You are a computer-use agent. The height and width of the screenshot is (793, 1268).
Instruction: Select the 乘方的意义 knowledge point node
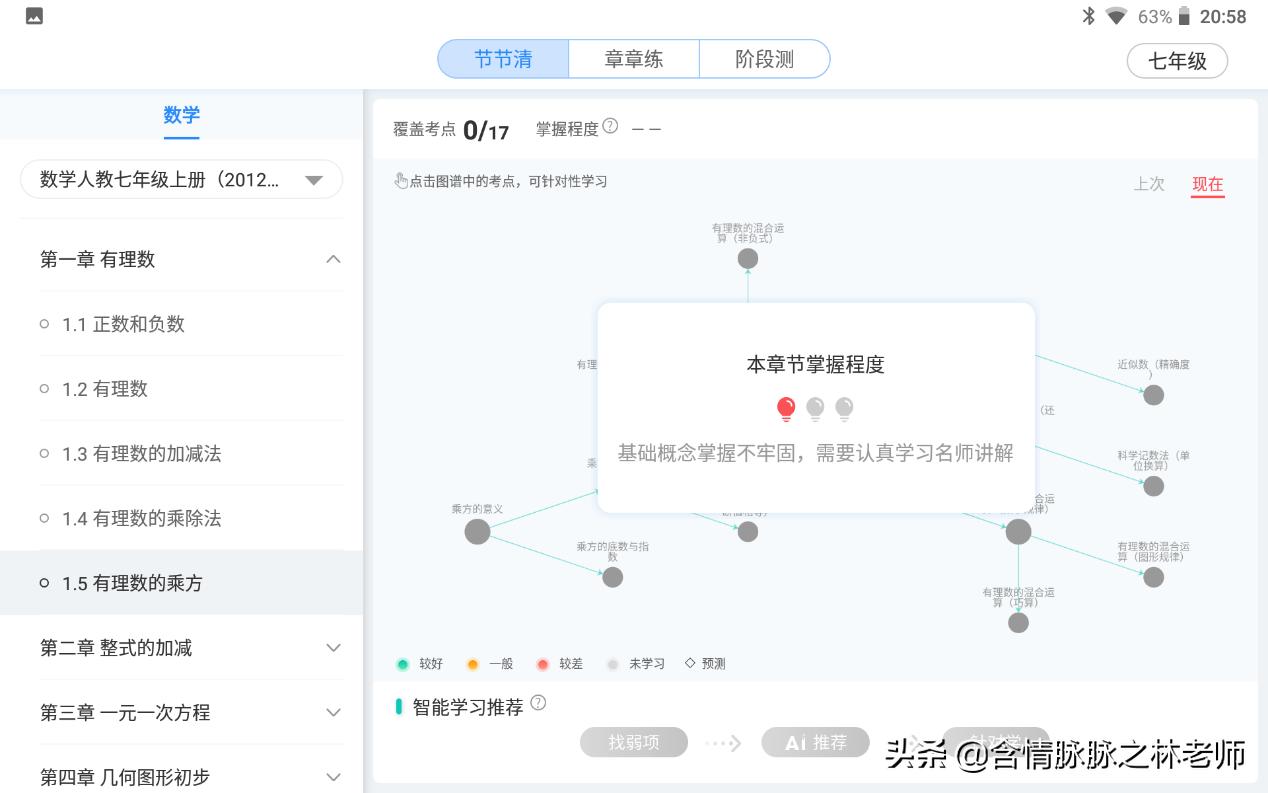point(477,531)
